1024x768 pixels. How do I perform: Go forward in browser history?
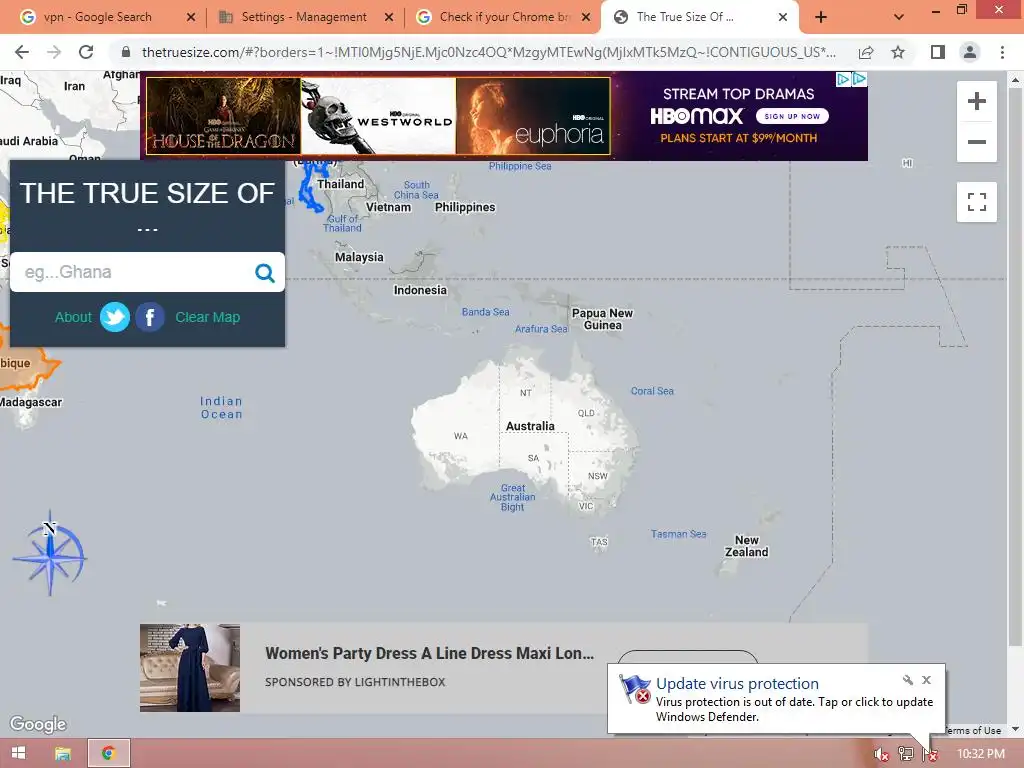coord(54,52)
